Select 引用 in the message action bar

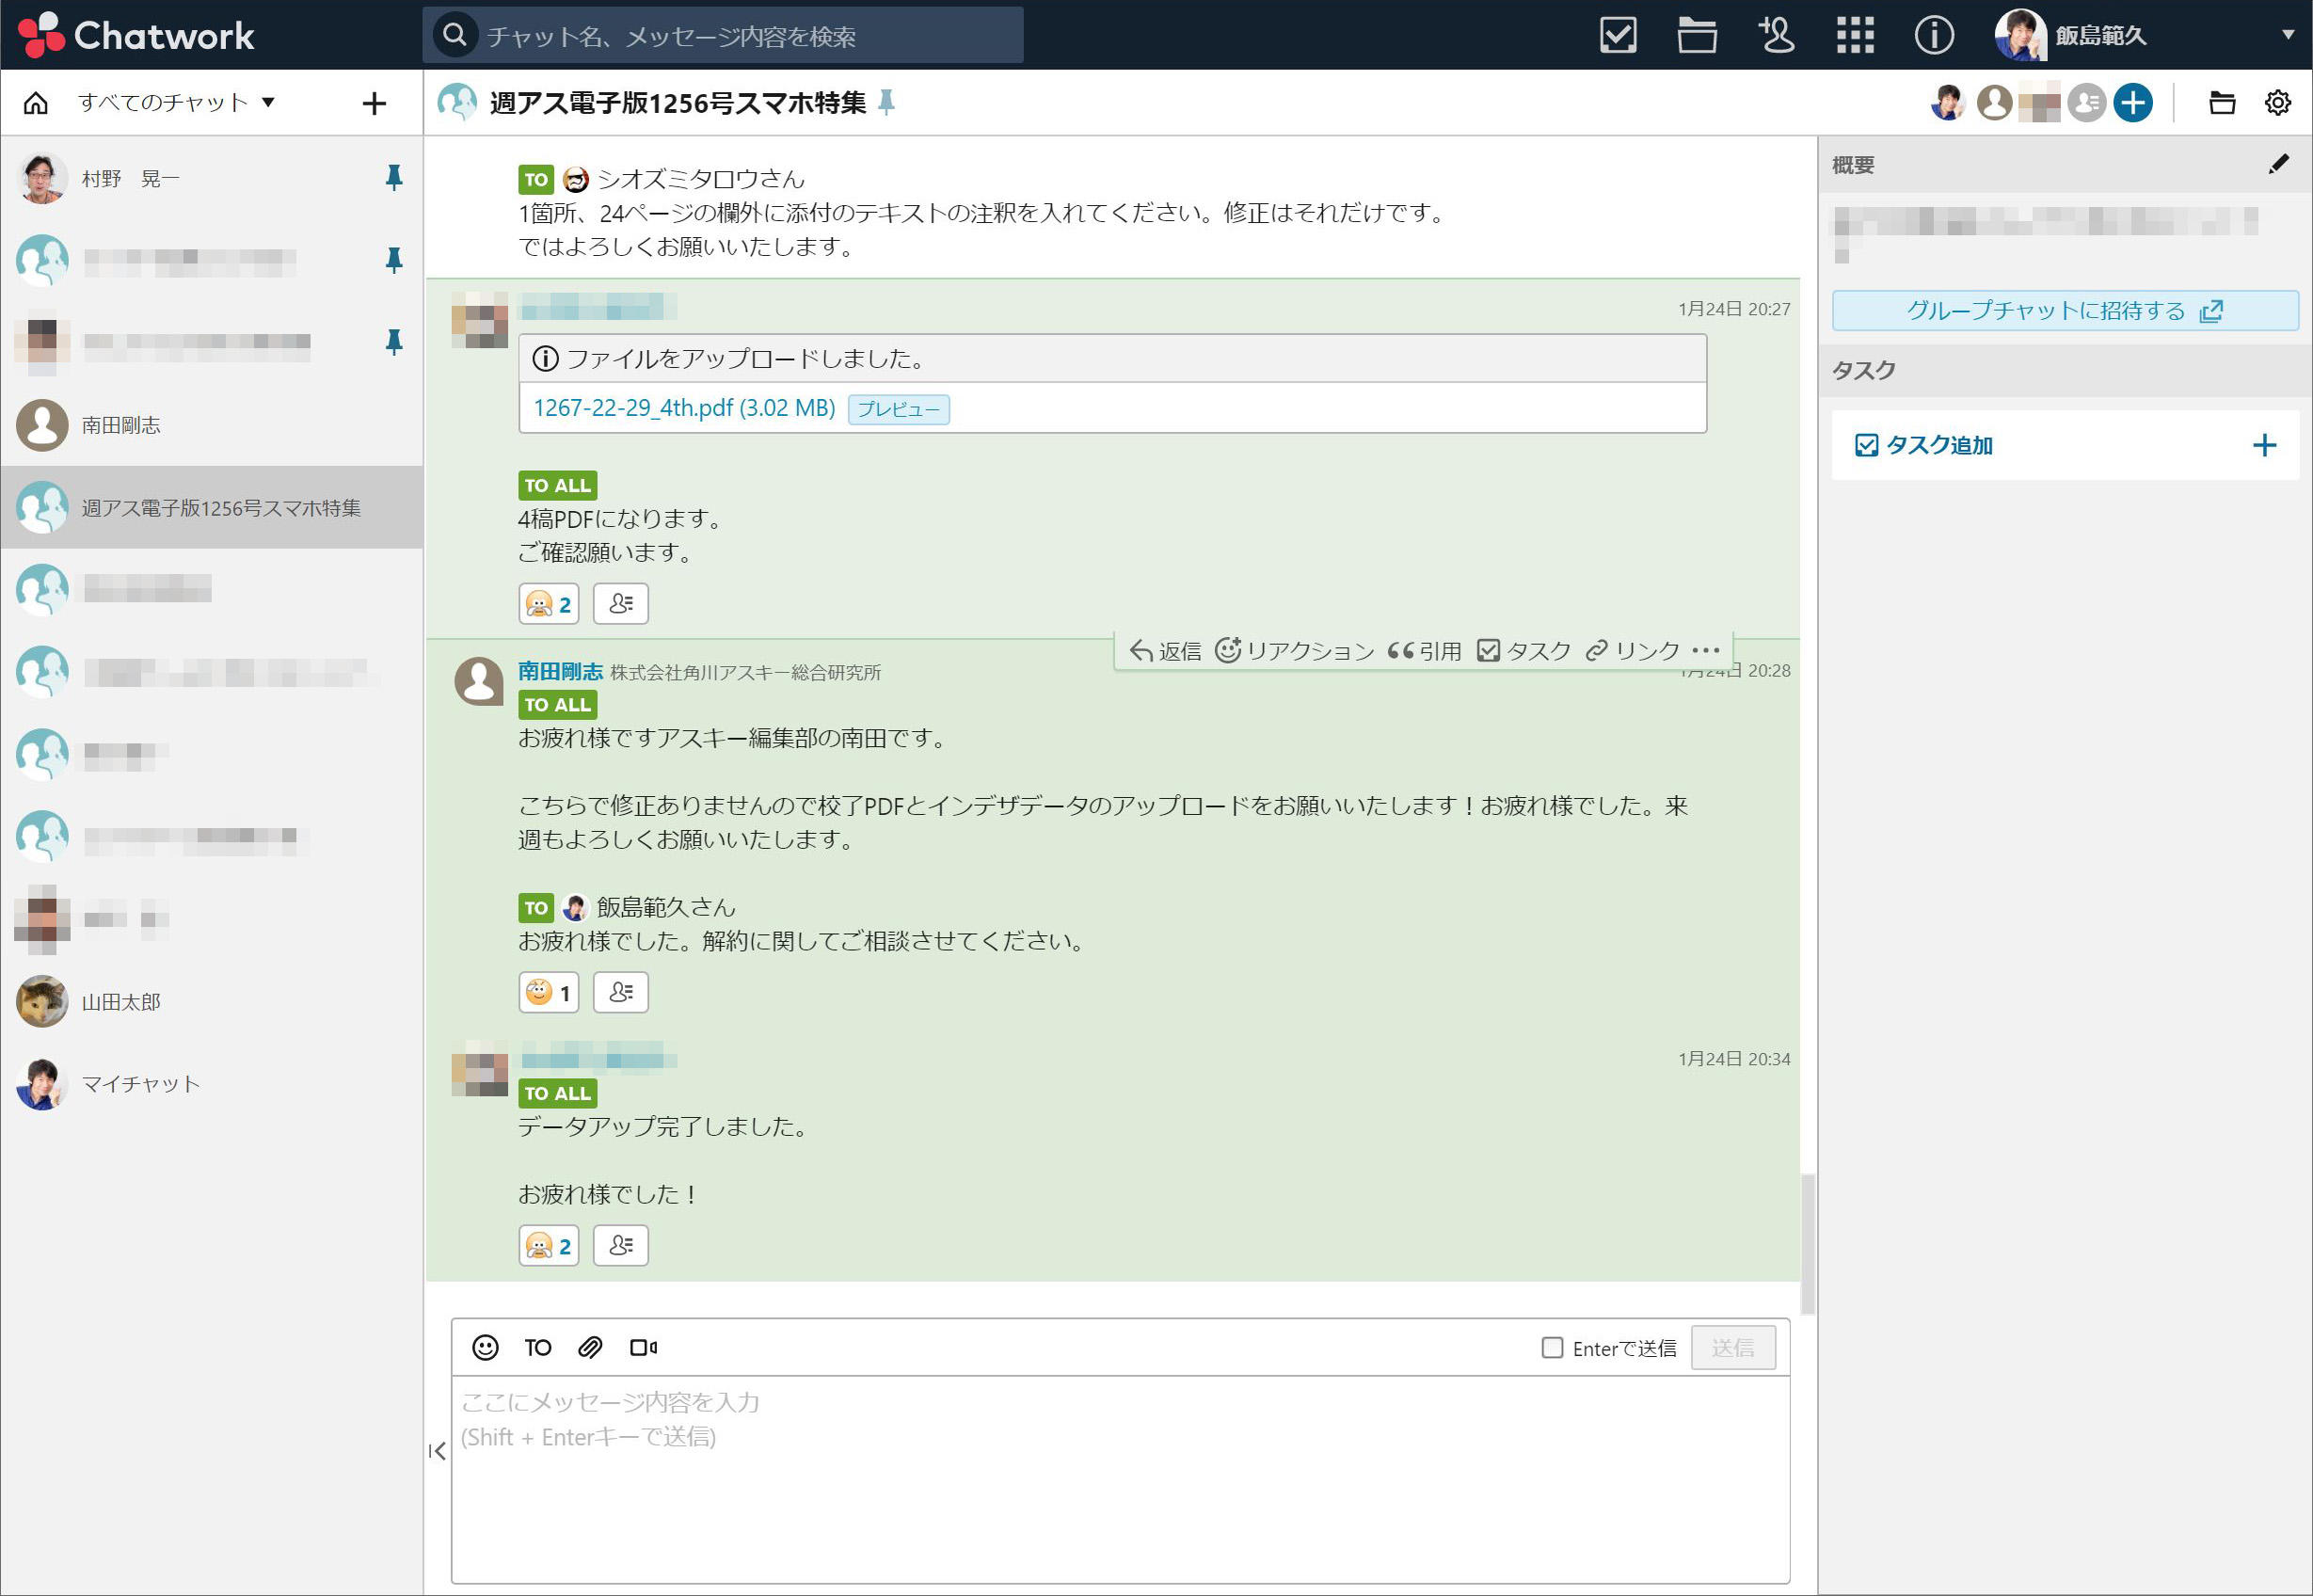point(1425,651)
